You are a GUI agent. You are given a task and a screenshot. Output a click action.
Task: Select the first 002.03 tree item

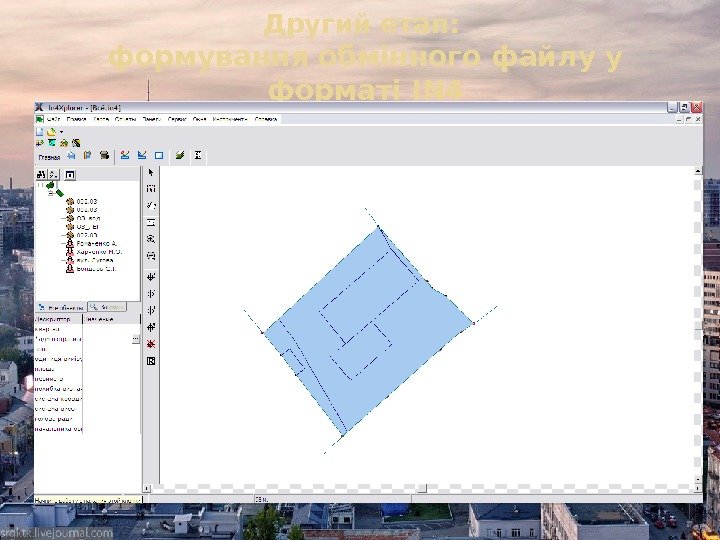pyautogui.click(x=87, y=202)
